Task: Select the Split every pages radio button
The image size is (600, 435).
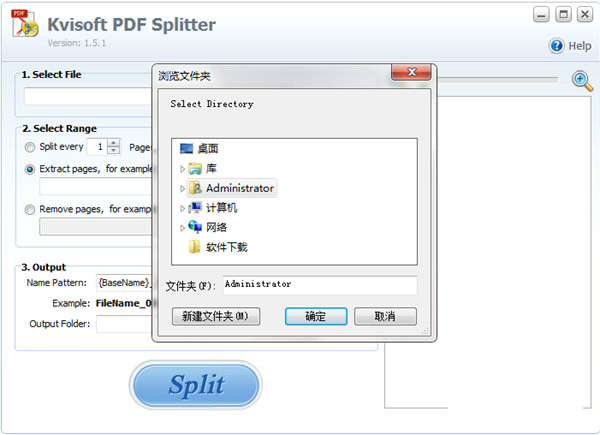Action: click(x=30, y=147)
